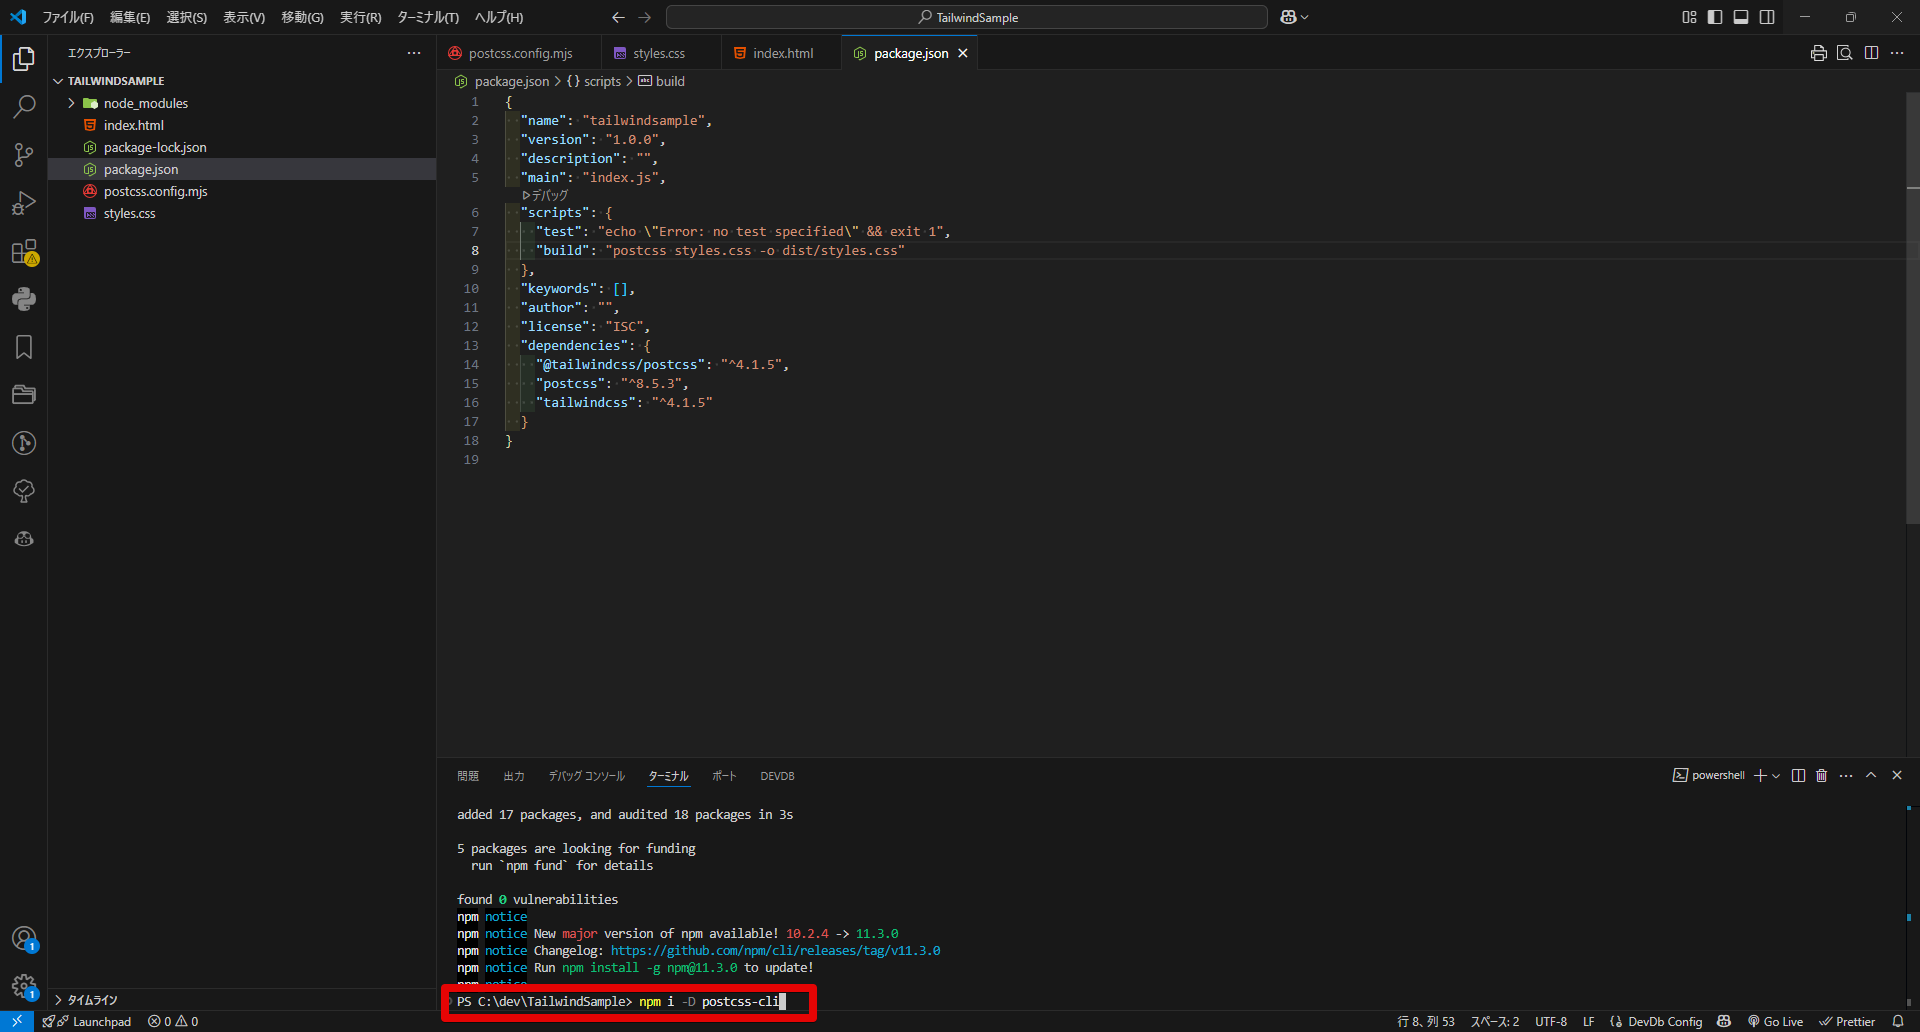Show the Debug Console panel tab
This screenshot has height=1032, width=1920.
tap(586, 776)
